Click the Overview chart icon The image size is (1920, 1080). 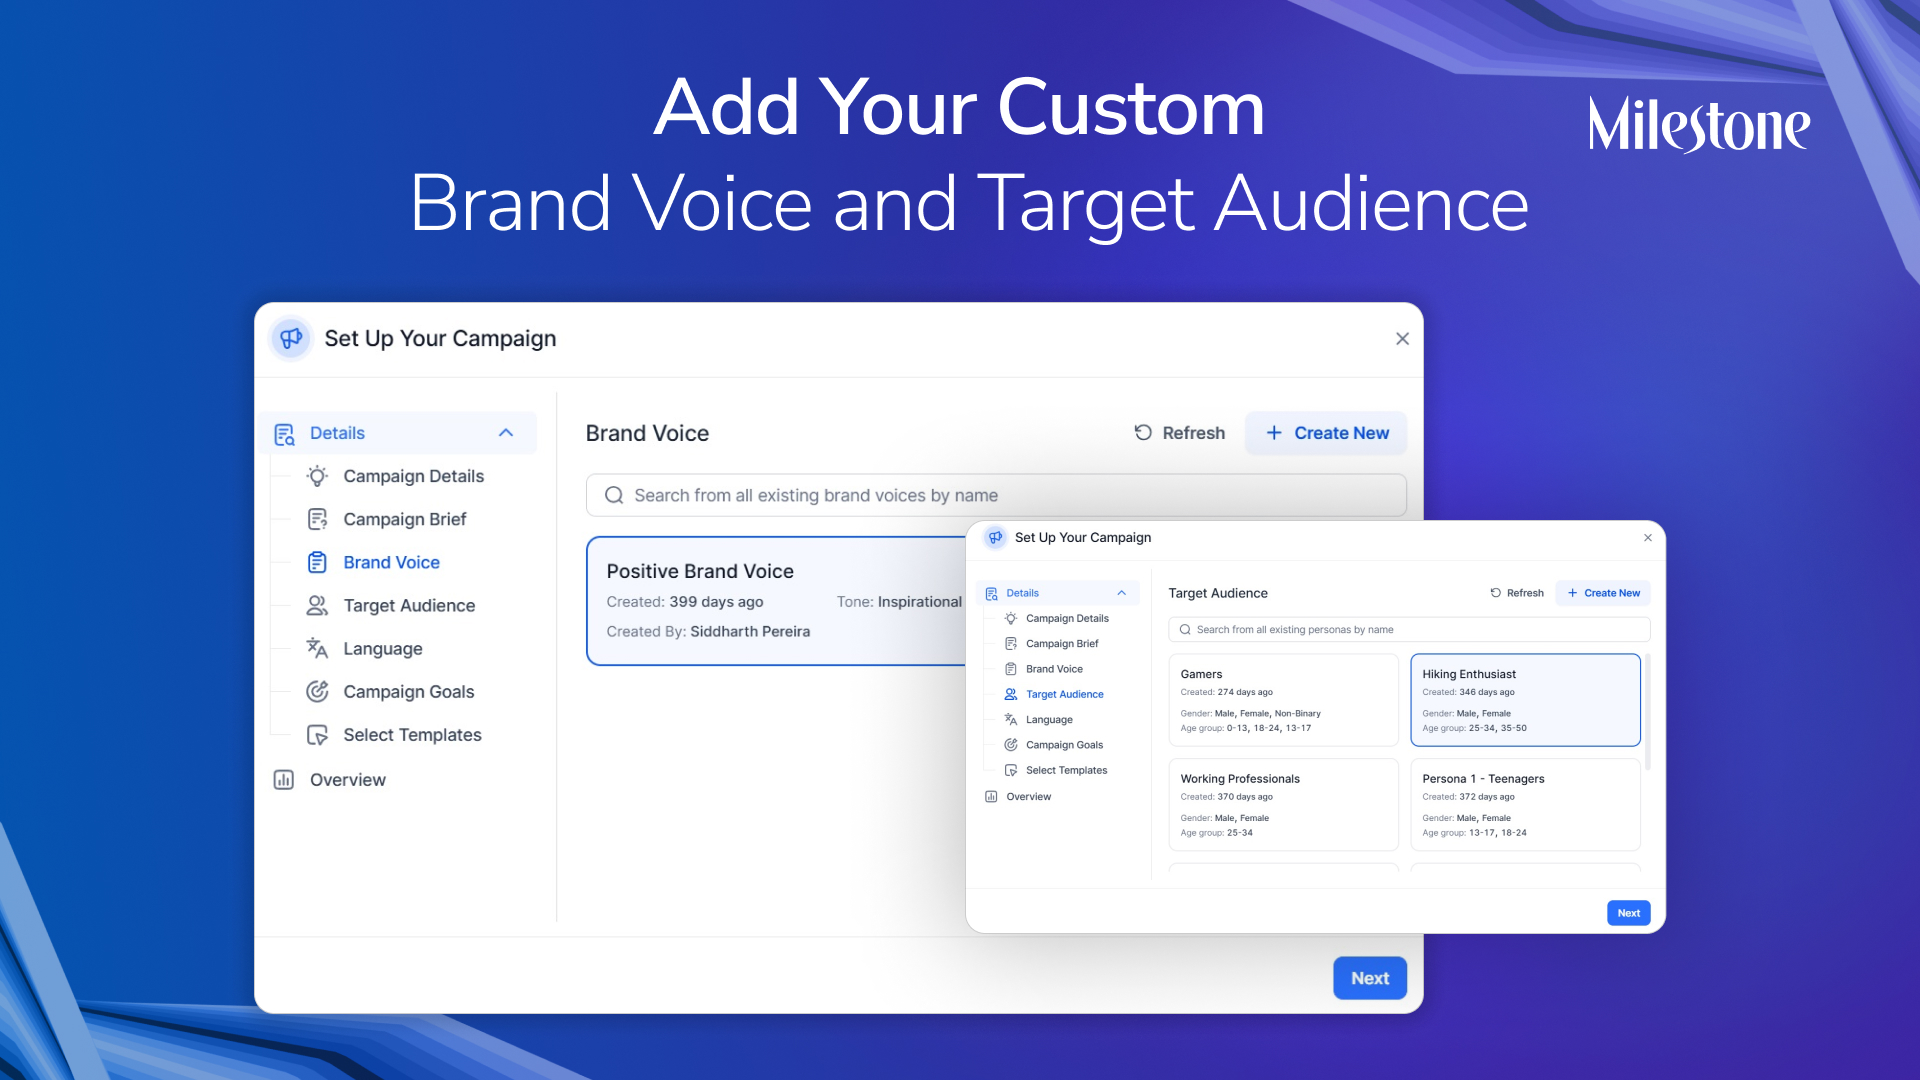point(284,779)
